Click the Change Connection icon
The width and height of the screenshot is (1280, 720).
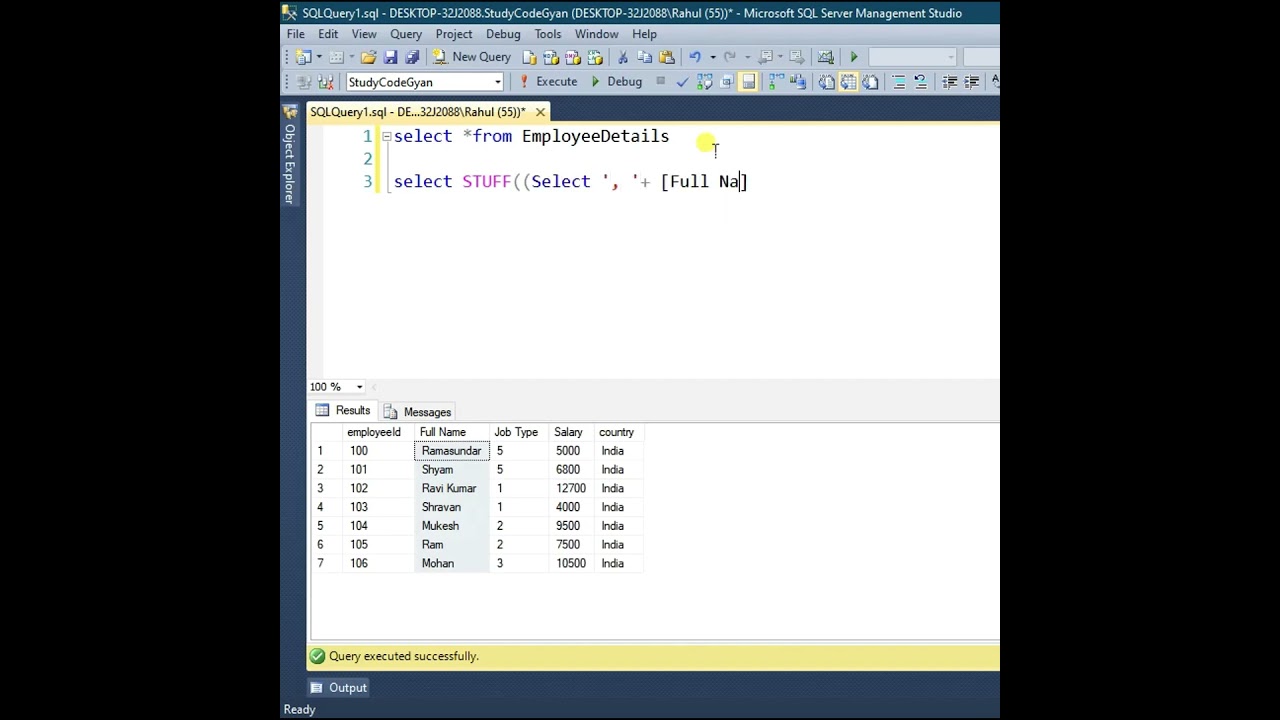324,82
